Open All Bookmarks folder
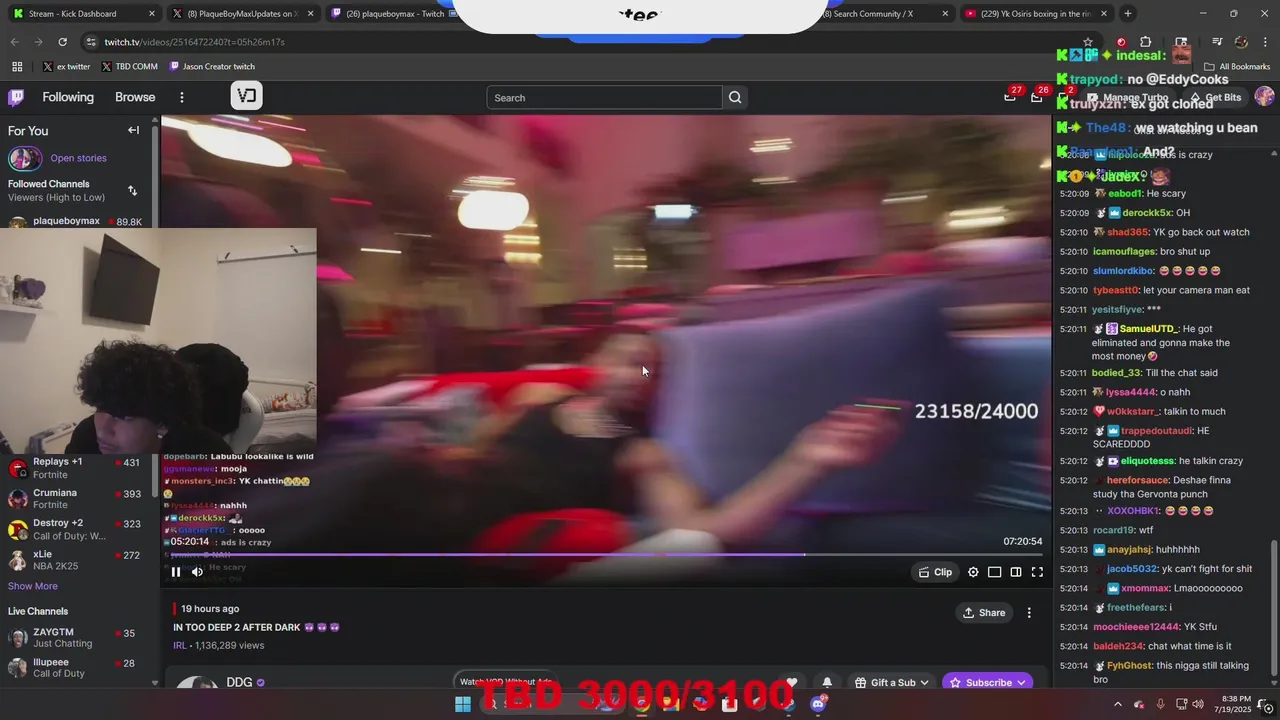Viewport: 1280px width, 720px height. 1238,67
